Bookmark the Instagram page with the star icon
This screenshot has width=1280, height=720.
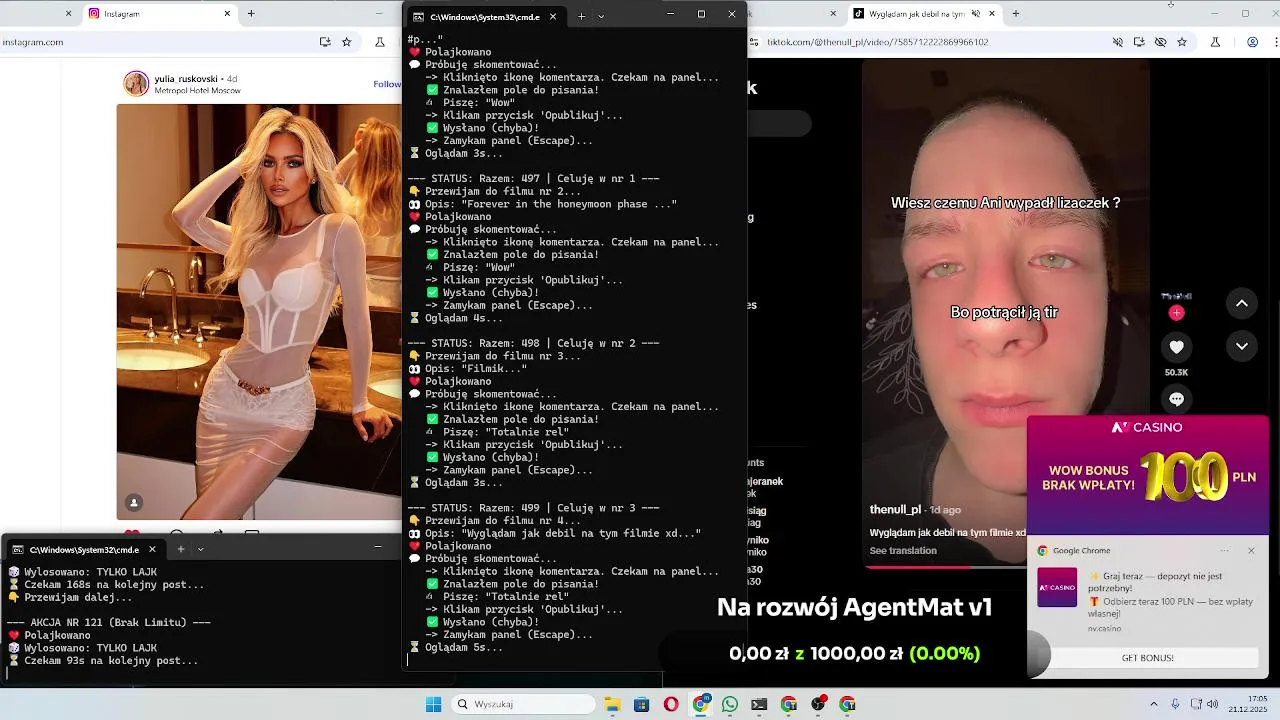[x=347, y=42]
